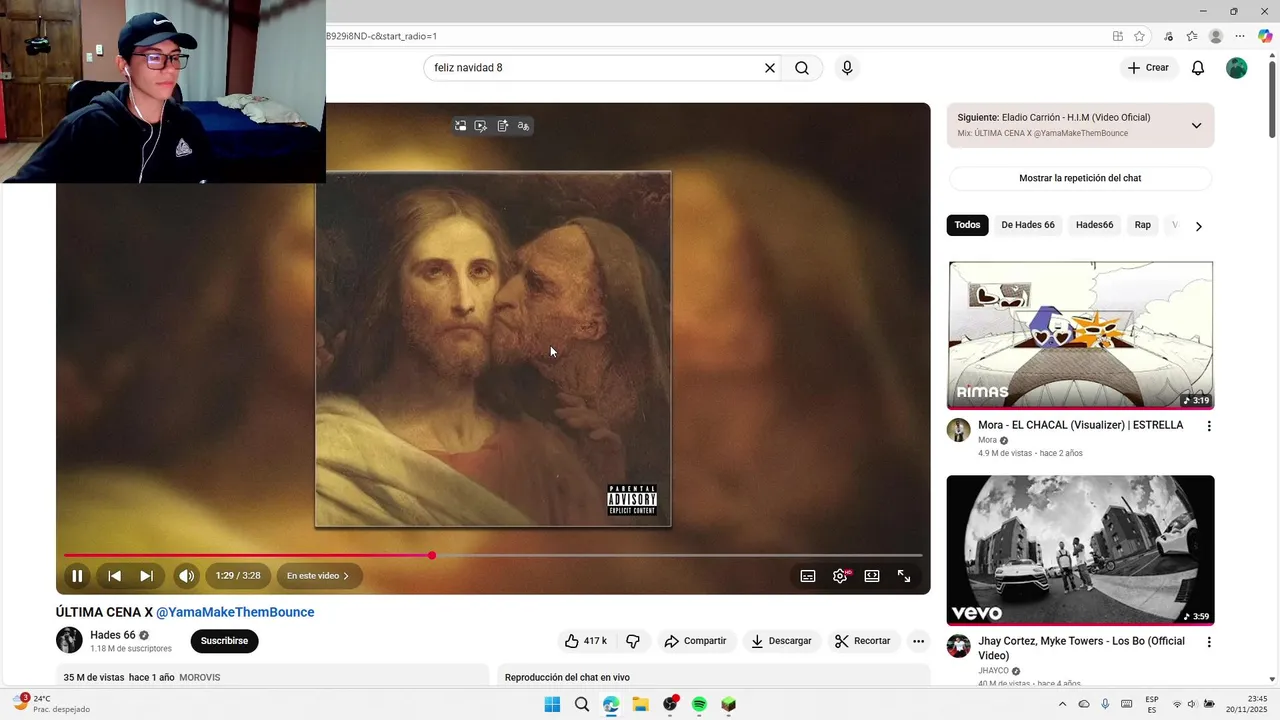Open the Copilot sidebar icon
Viewport: 1280px width, 720px height.
(x=1265, y=36)
